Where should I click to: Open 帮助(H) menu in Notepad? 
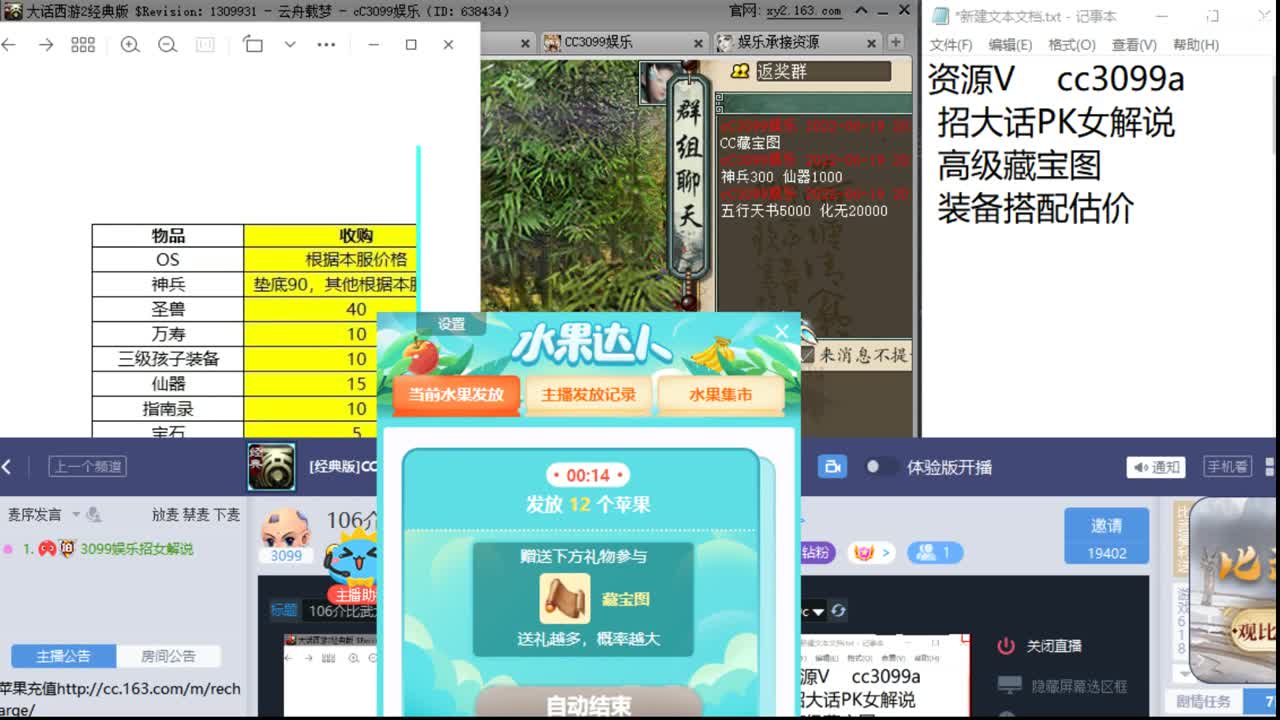click(x=1196, y=45)
